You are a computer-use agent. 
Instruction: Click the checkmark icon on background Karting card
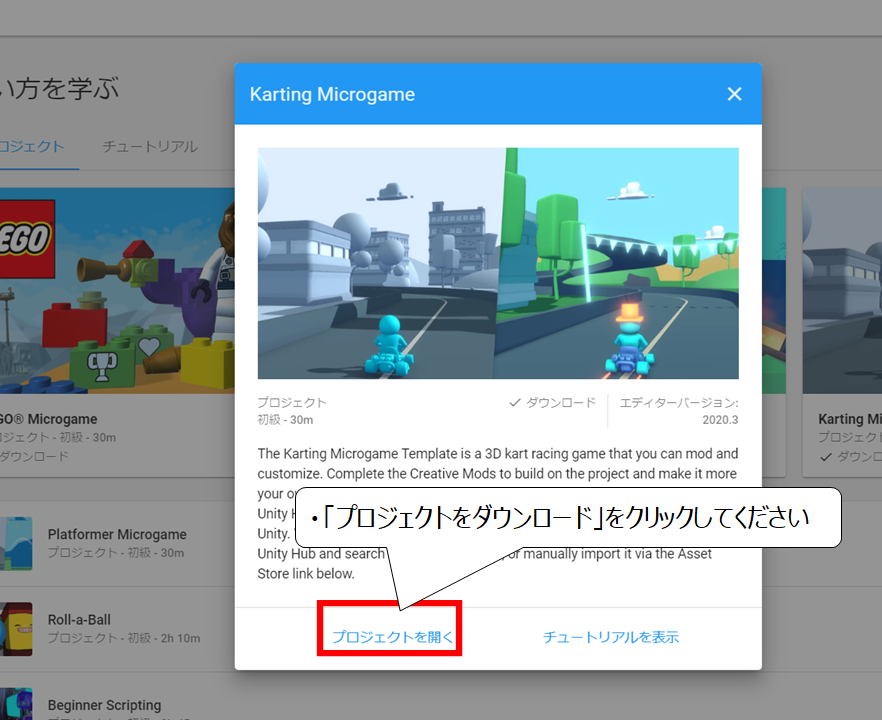click(x=825, y=457)
